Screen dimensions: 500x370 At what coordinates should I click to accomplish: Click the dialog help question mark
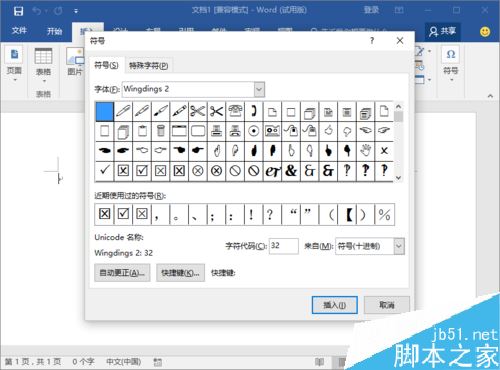372,41
